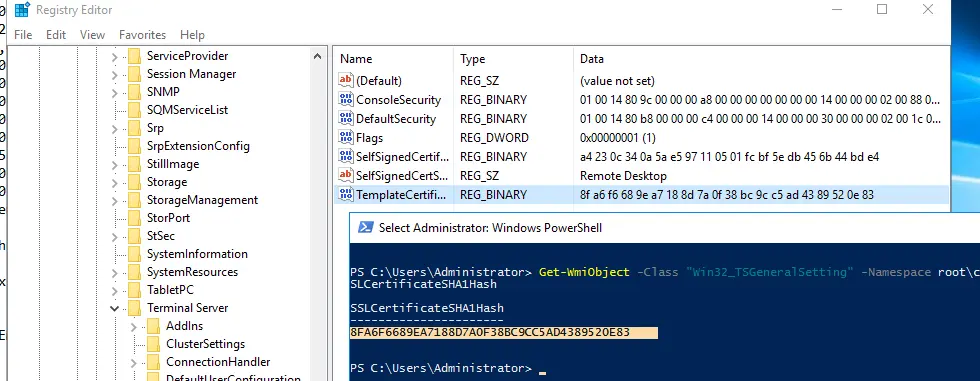
Task: Open the View menu
Action: pos(92,35)
